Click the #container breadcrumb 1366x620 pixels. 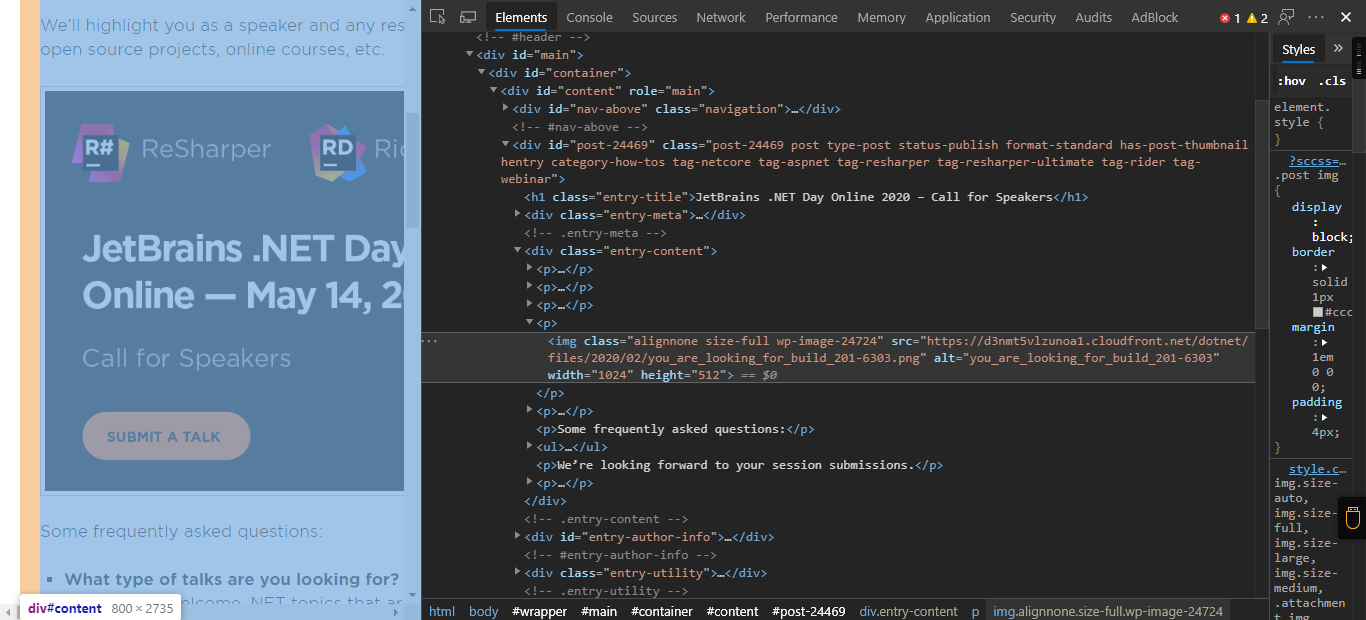(x=662, y=611)
